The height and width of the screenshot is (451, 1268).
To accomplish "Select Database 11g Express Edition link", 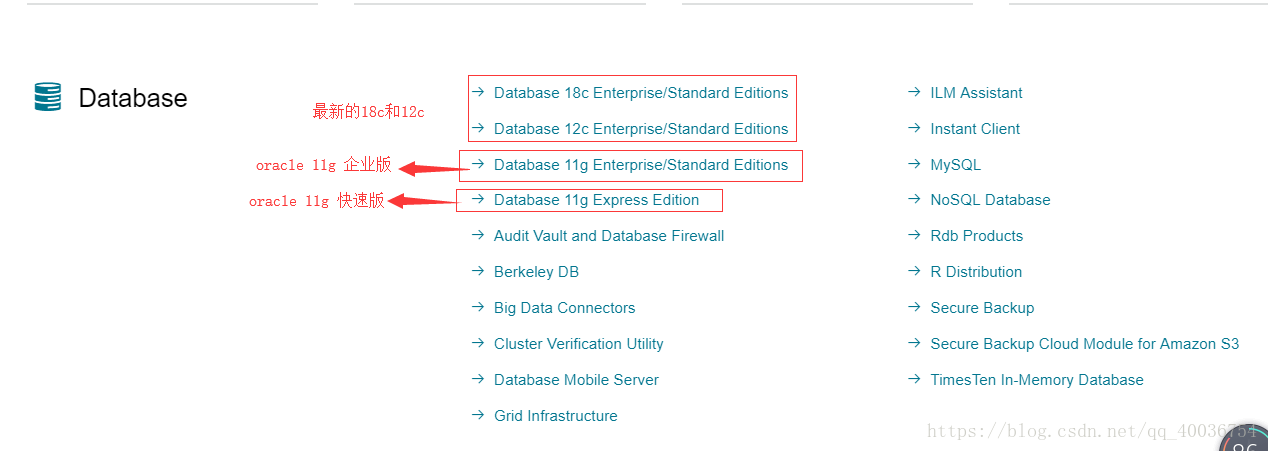I will tap(596, 200).
